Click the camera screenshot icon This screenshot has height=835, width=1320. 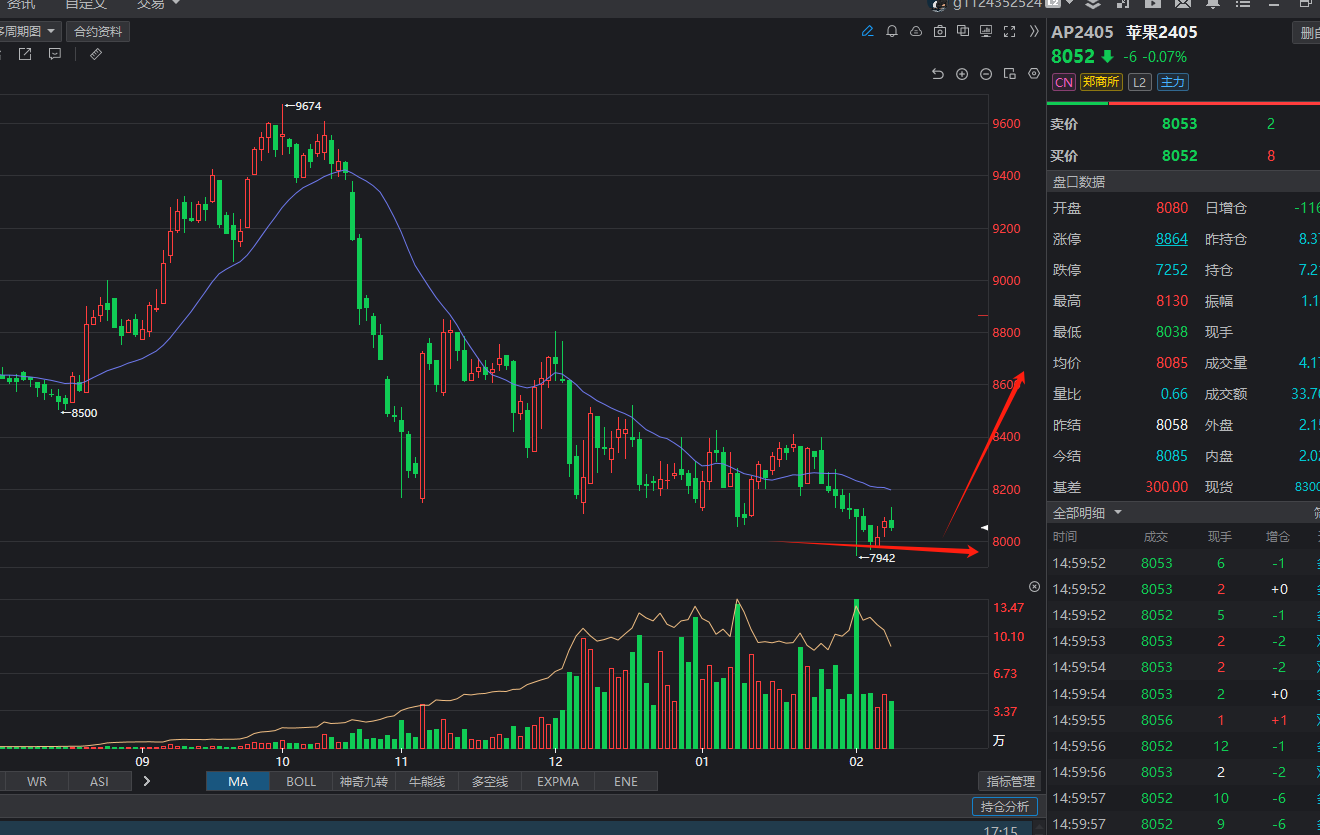point(939,32)
